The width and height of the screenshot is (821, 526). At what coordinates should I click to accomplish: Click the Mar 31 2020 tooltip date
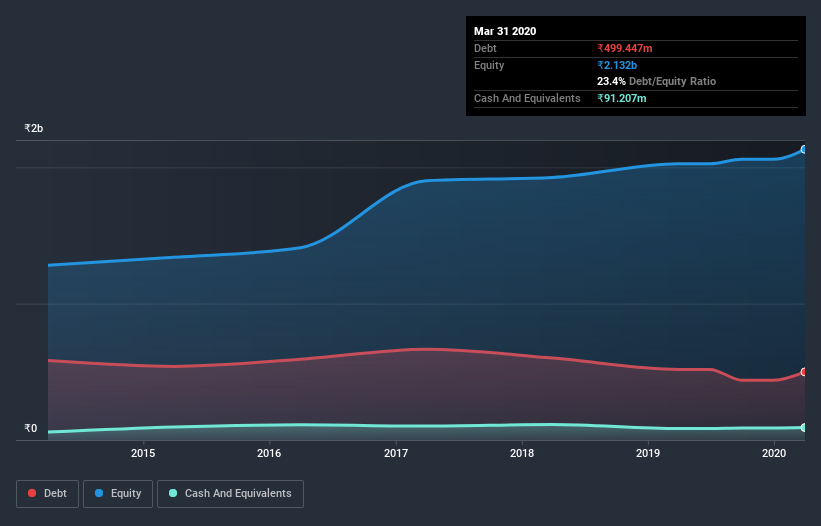[x=505, y=31]
